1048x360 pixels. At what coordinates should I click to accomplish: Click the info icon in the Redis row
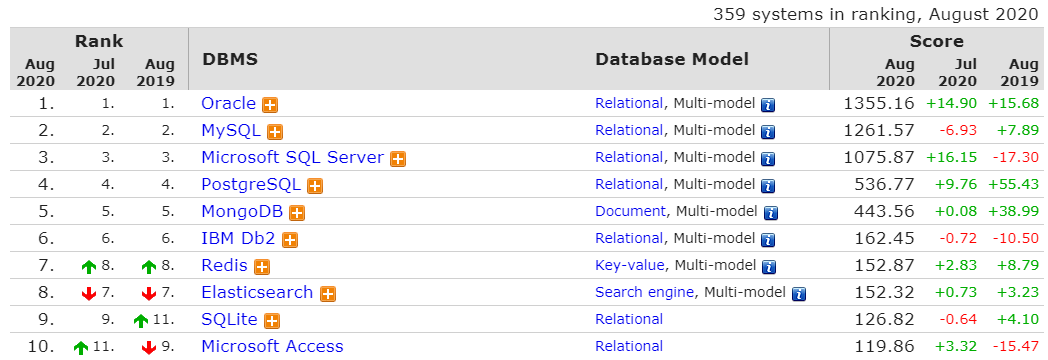pyautogui.click(x=769, y=267)
